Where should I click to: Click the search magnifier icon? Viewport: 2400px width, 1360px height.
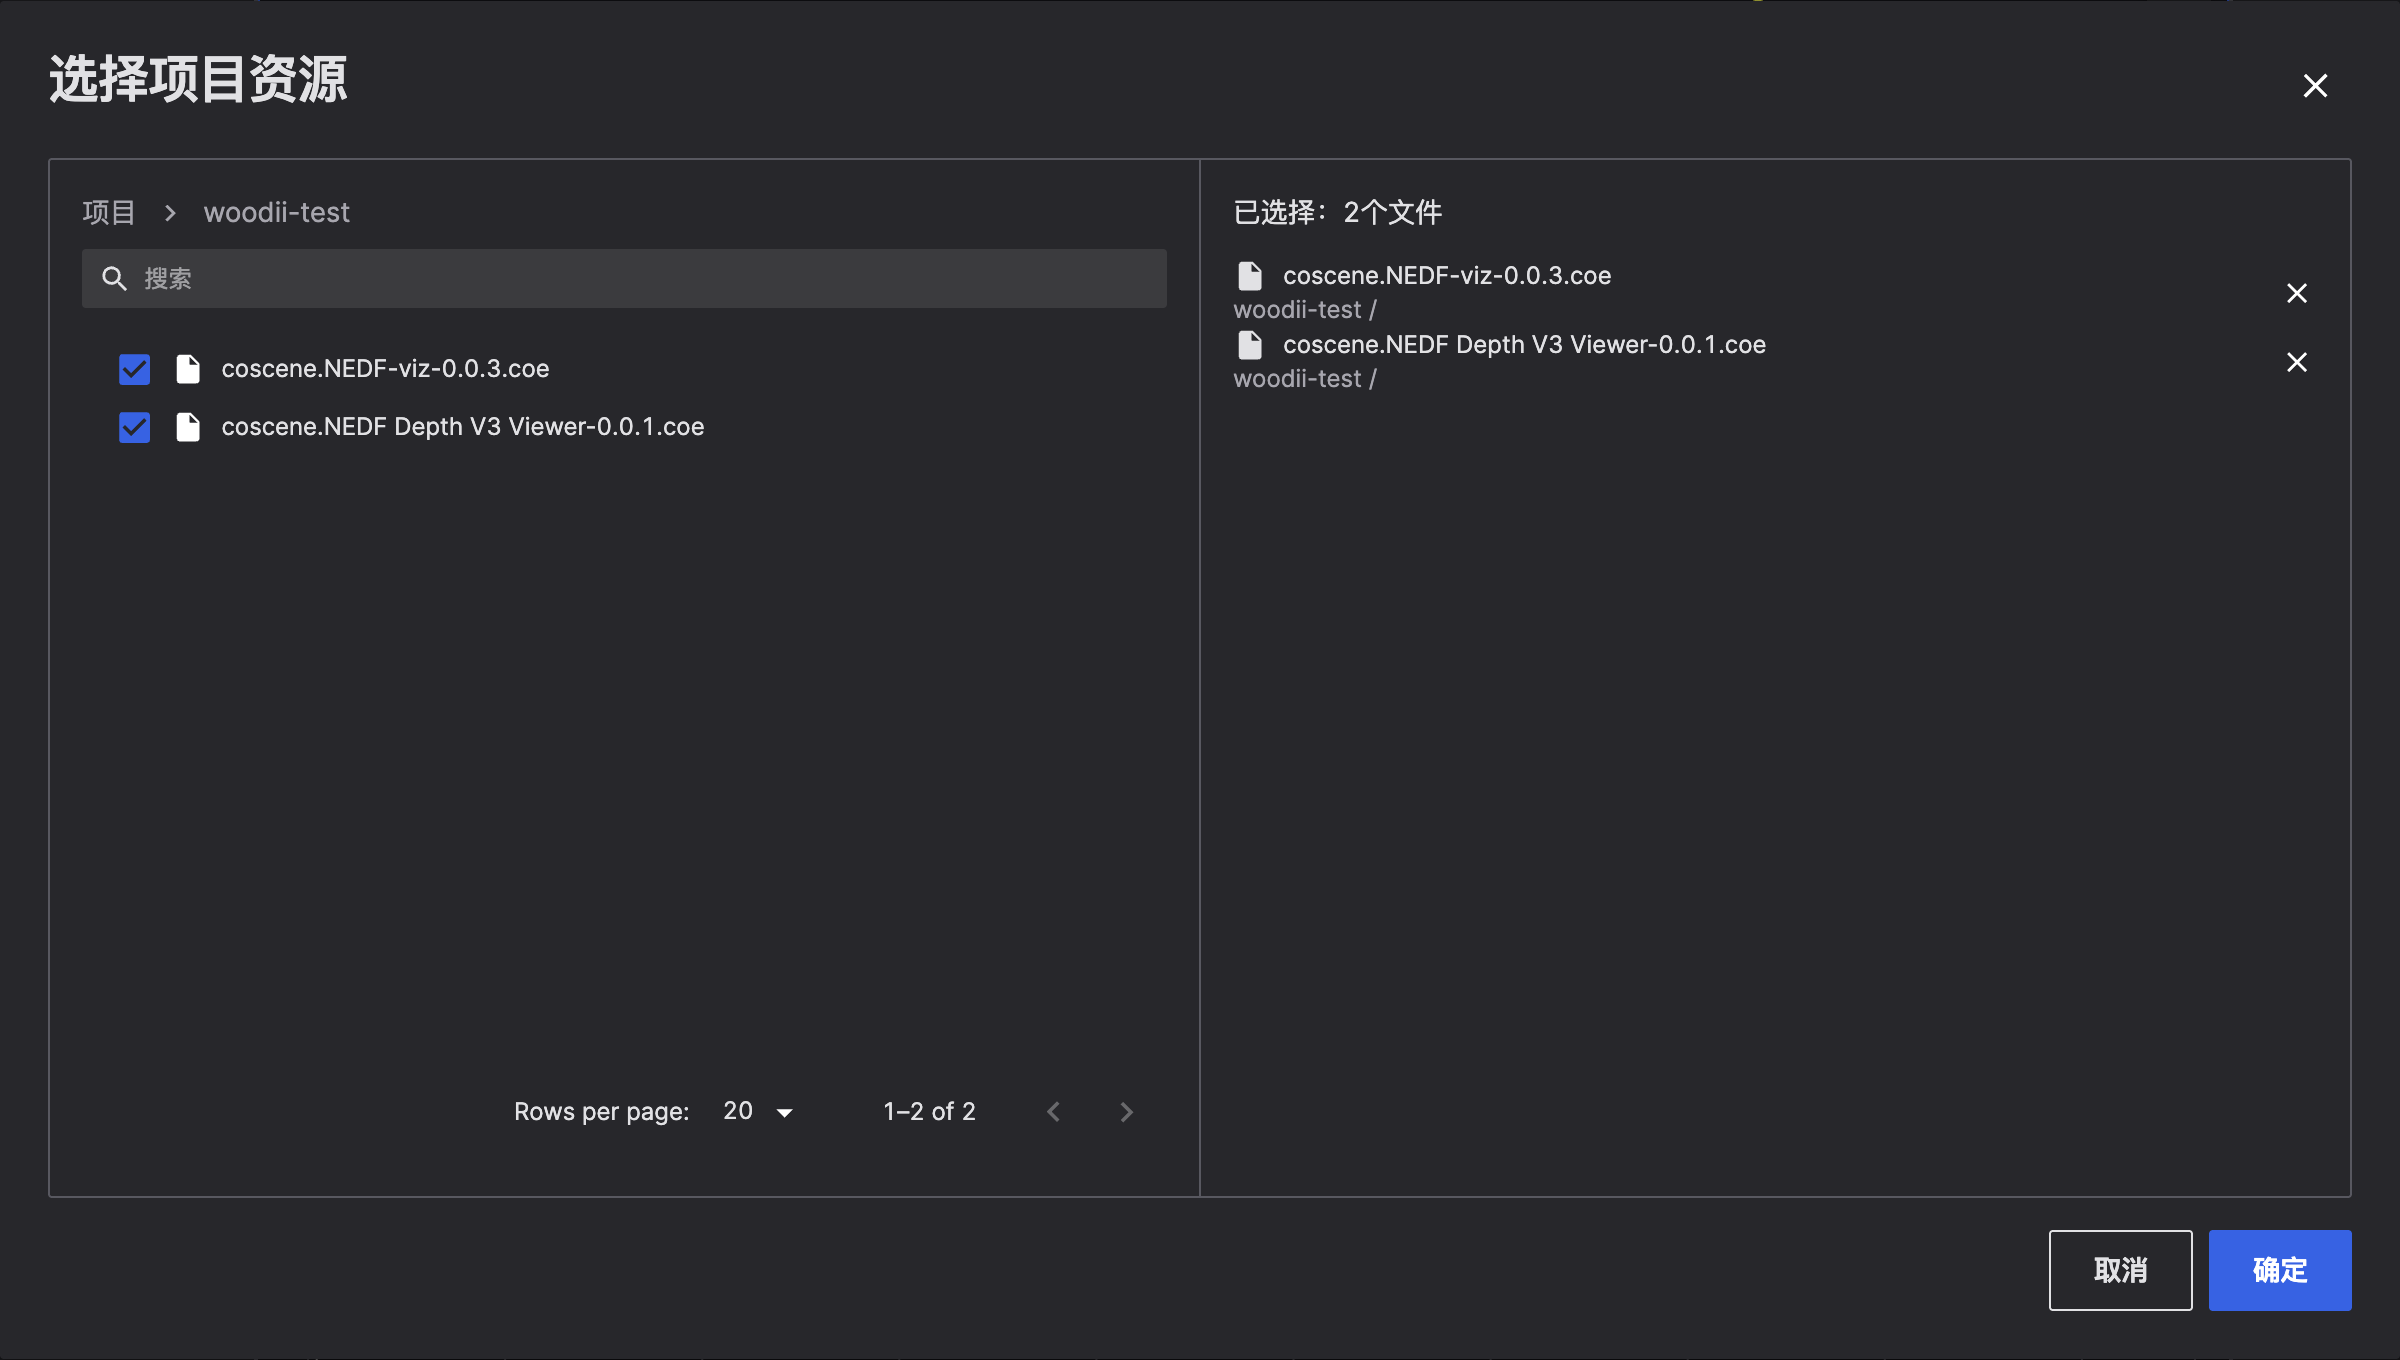[115, 279]
